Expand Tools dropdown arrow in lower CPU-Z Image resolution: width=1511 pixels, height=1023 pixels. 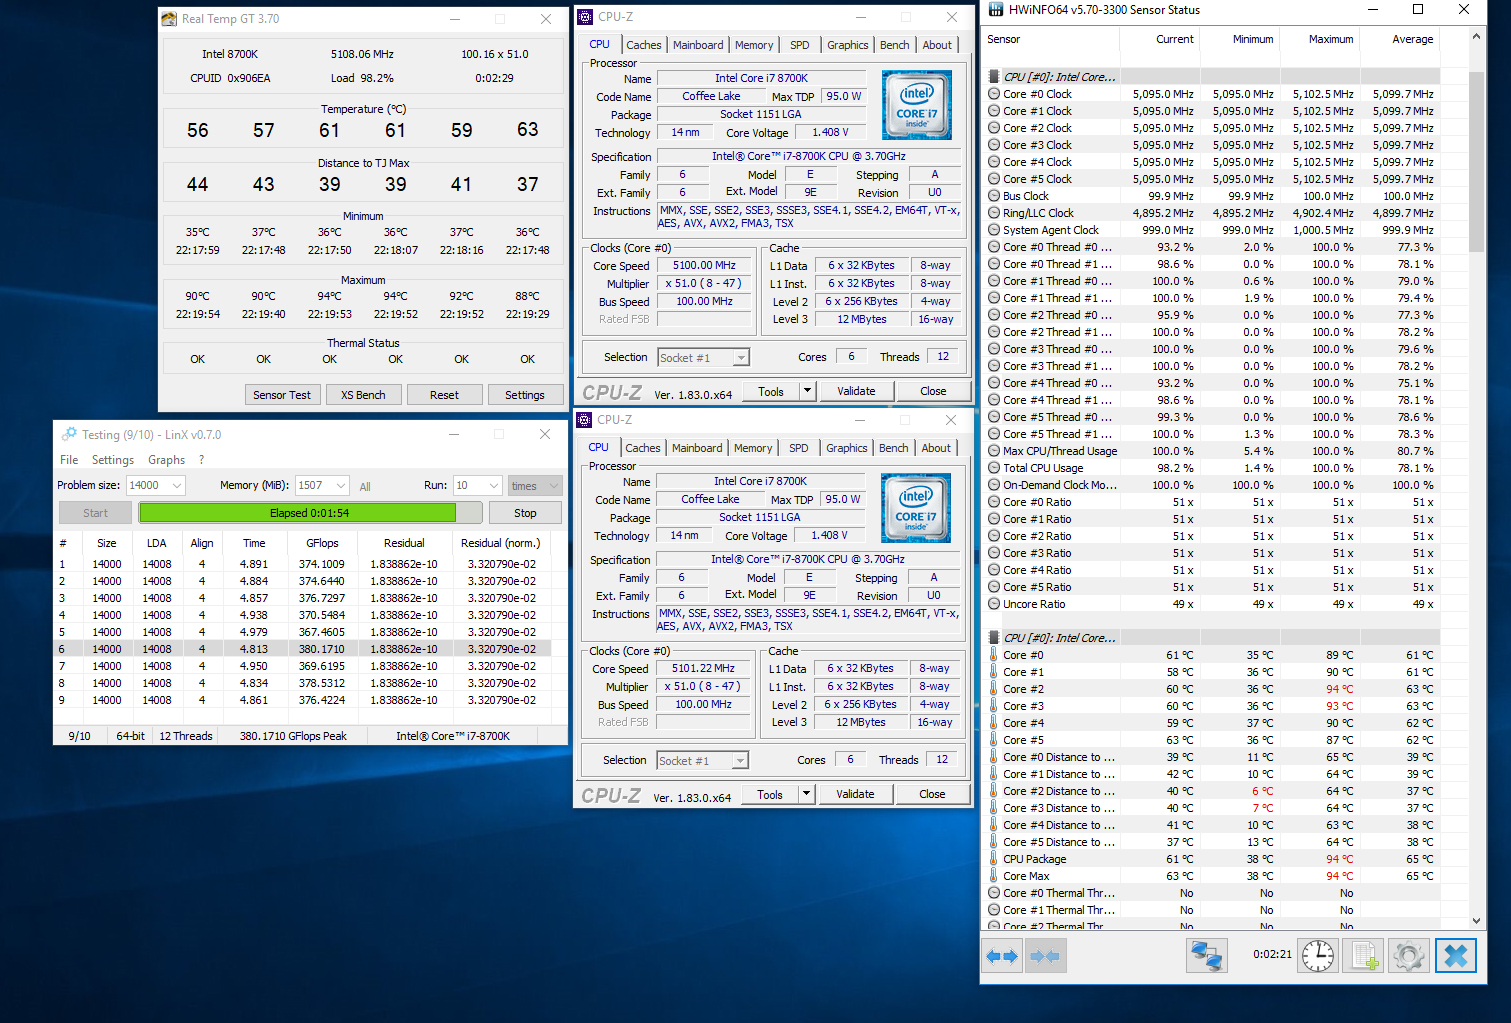(x=807, y=794)
